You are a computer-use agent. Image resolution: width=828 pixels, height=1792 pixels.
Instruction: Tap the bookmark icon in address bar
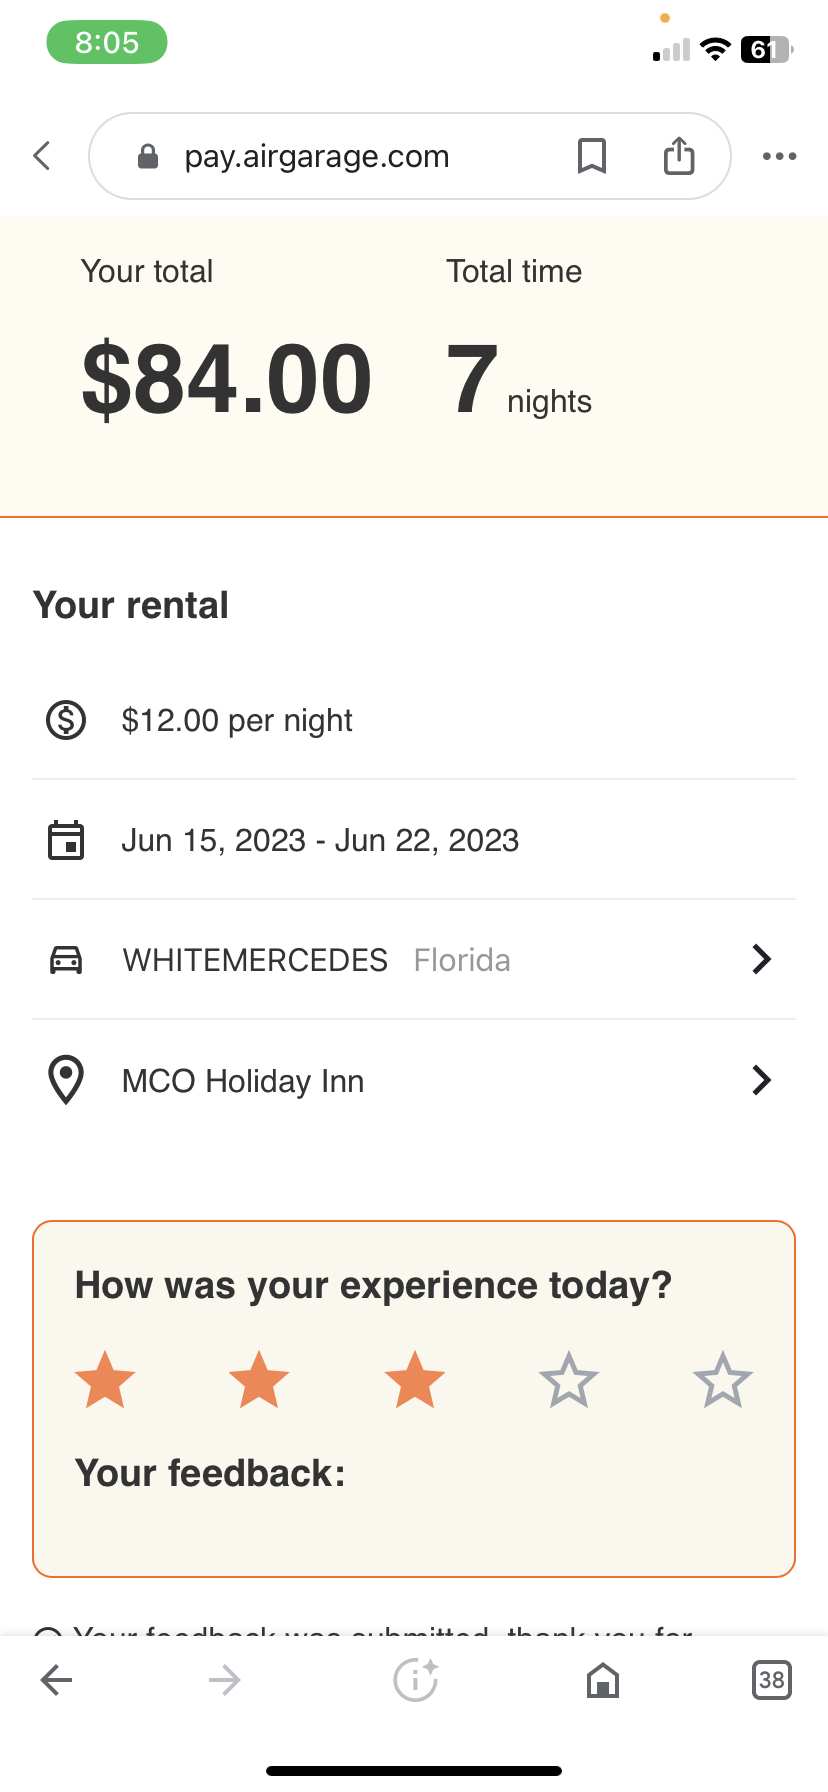(x=592, y=156)
